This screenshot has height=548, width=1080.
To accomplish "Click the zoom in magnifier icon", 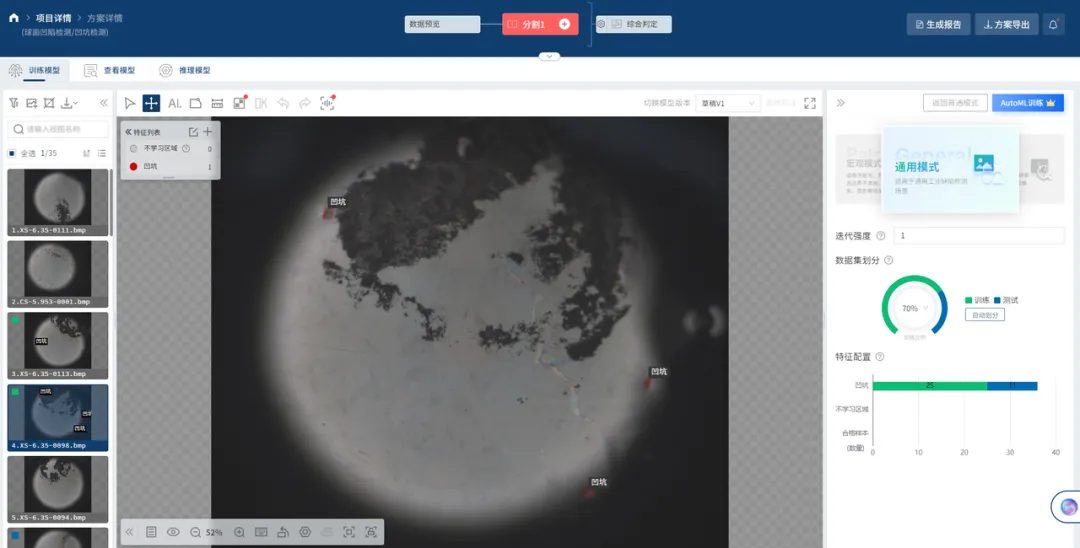I will pyautogui.click(x=239, y=532).
